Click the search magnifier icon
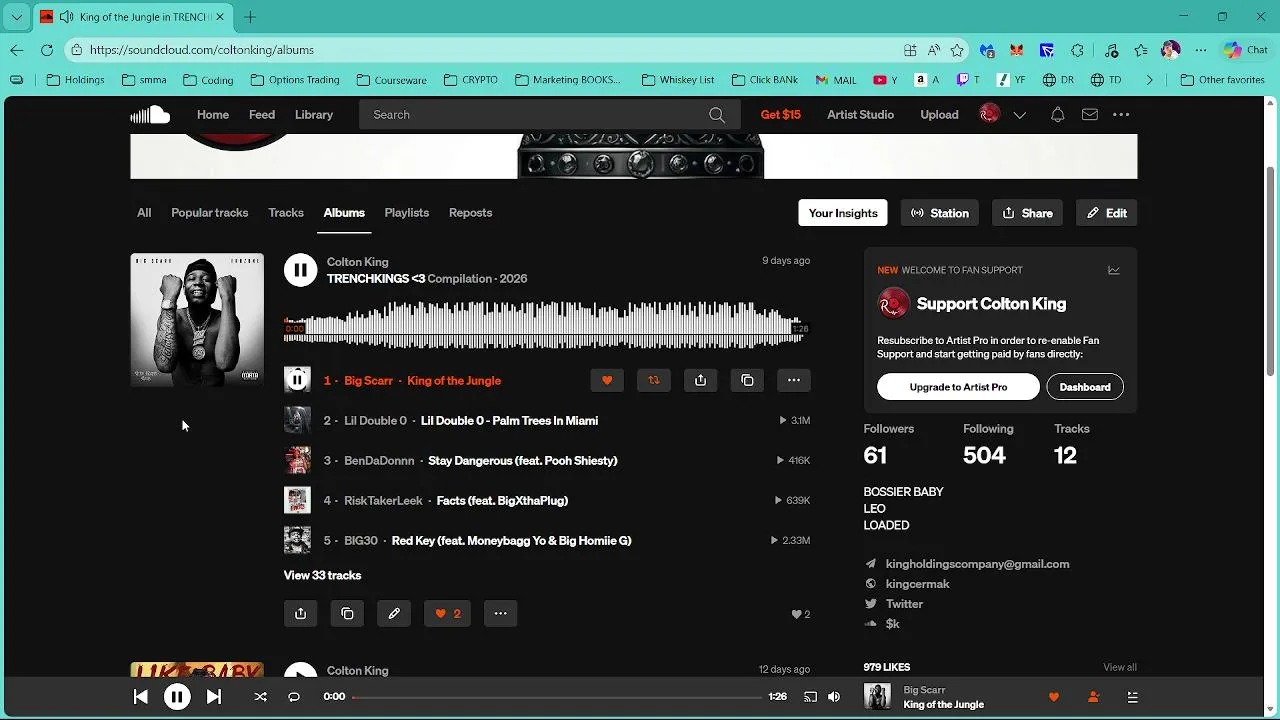Image resolution: width=1280 pixels, height=720 pixels. point(717,115)
